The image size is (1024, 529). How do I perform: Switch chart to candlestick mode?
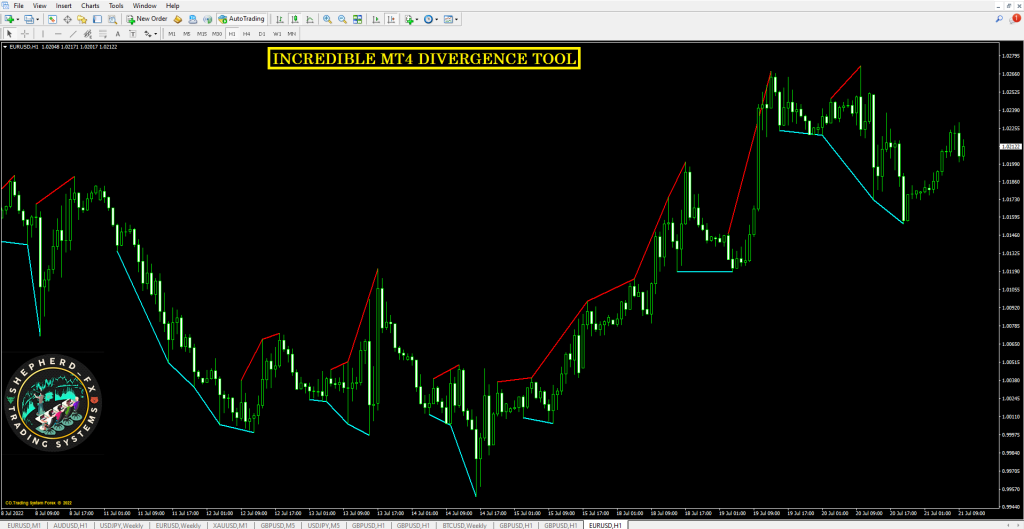click(x=295, y=19)
